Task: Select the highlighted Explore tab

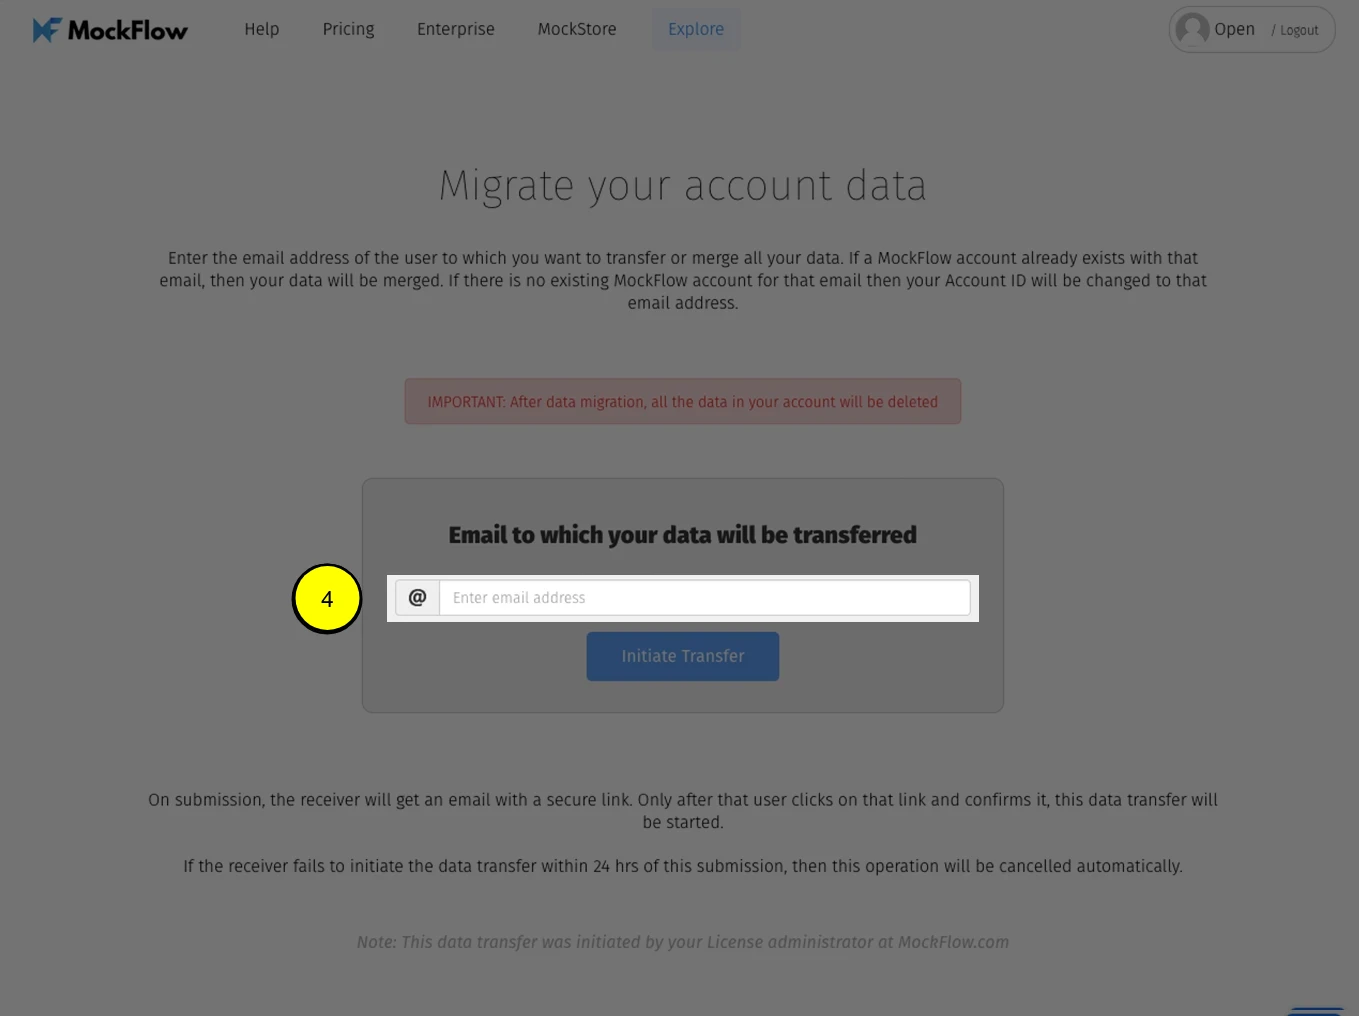Action: (x=696, y=29)
